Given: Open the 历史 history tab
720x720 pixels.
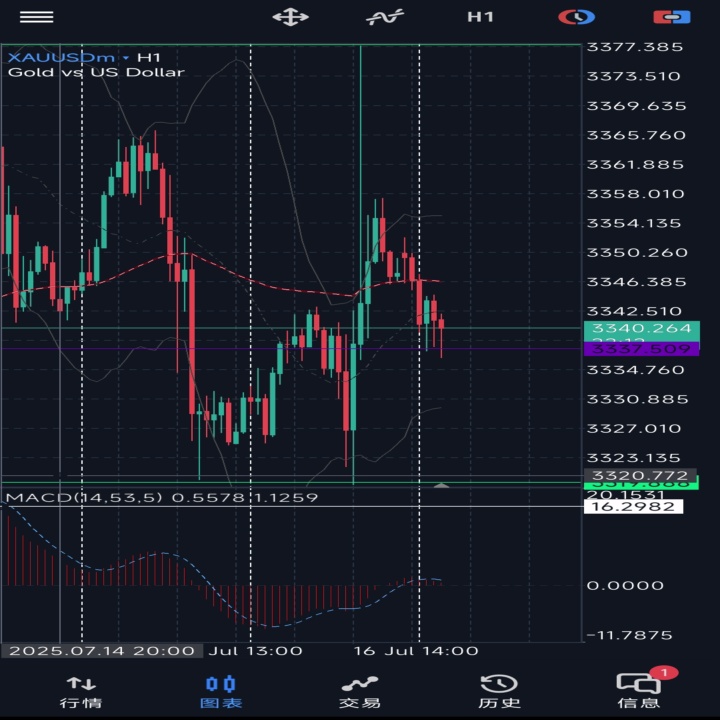Looking at the screenshot, I should (x=499, y=692).
